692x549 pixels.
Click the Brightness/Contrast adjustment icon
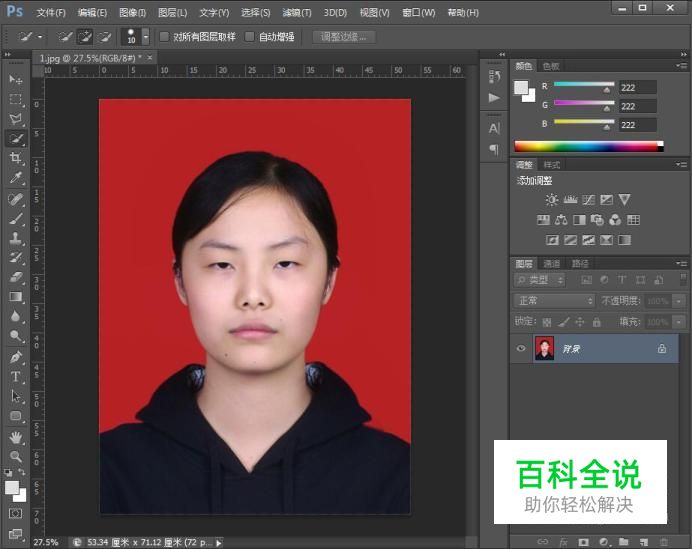tap(552, 200)
